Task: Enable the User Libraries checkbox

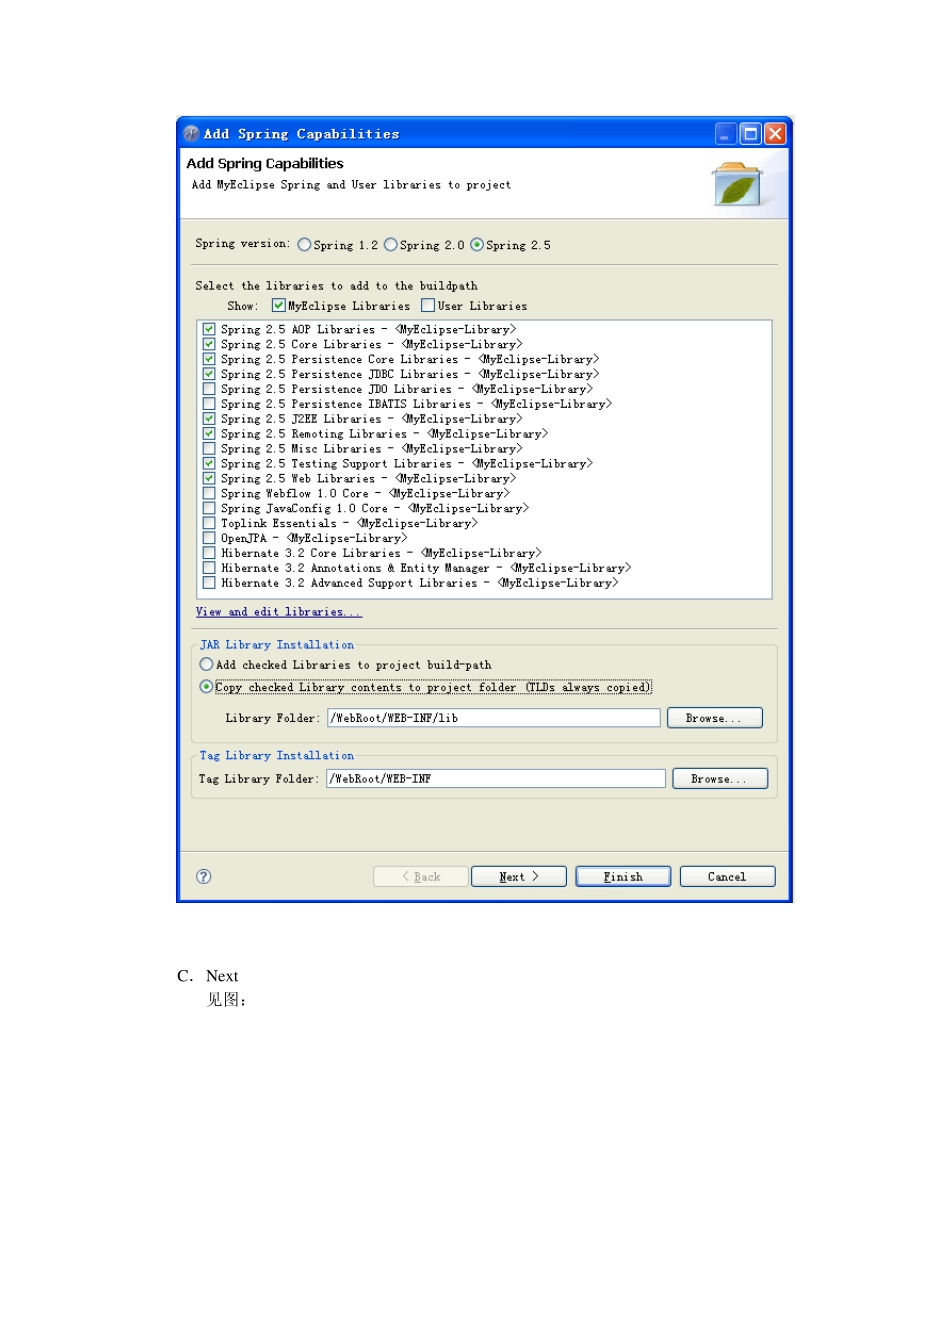Action: [x=428, y=305]
